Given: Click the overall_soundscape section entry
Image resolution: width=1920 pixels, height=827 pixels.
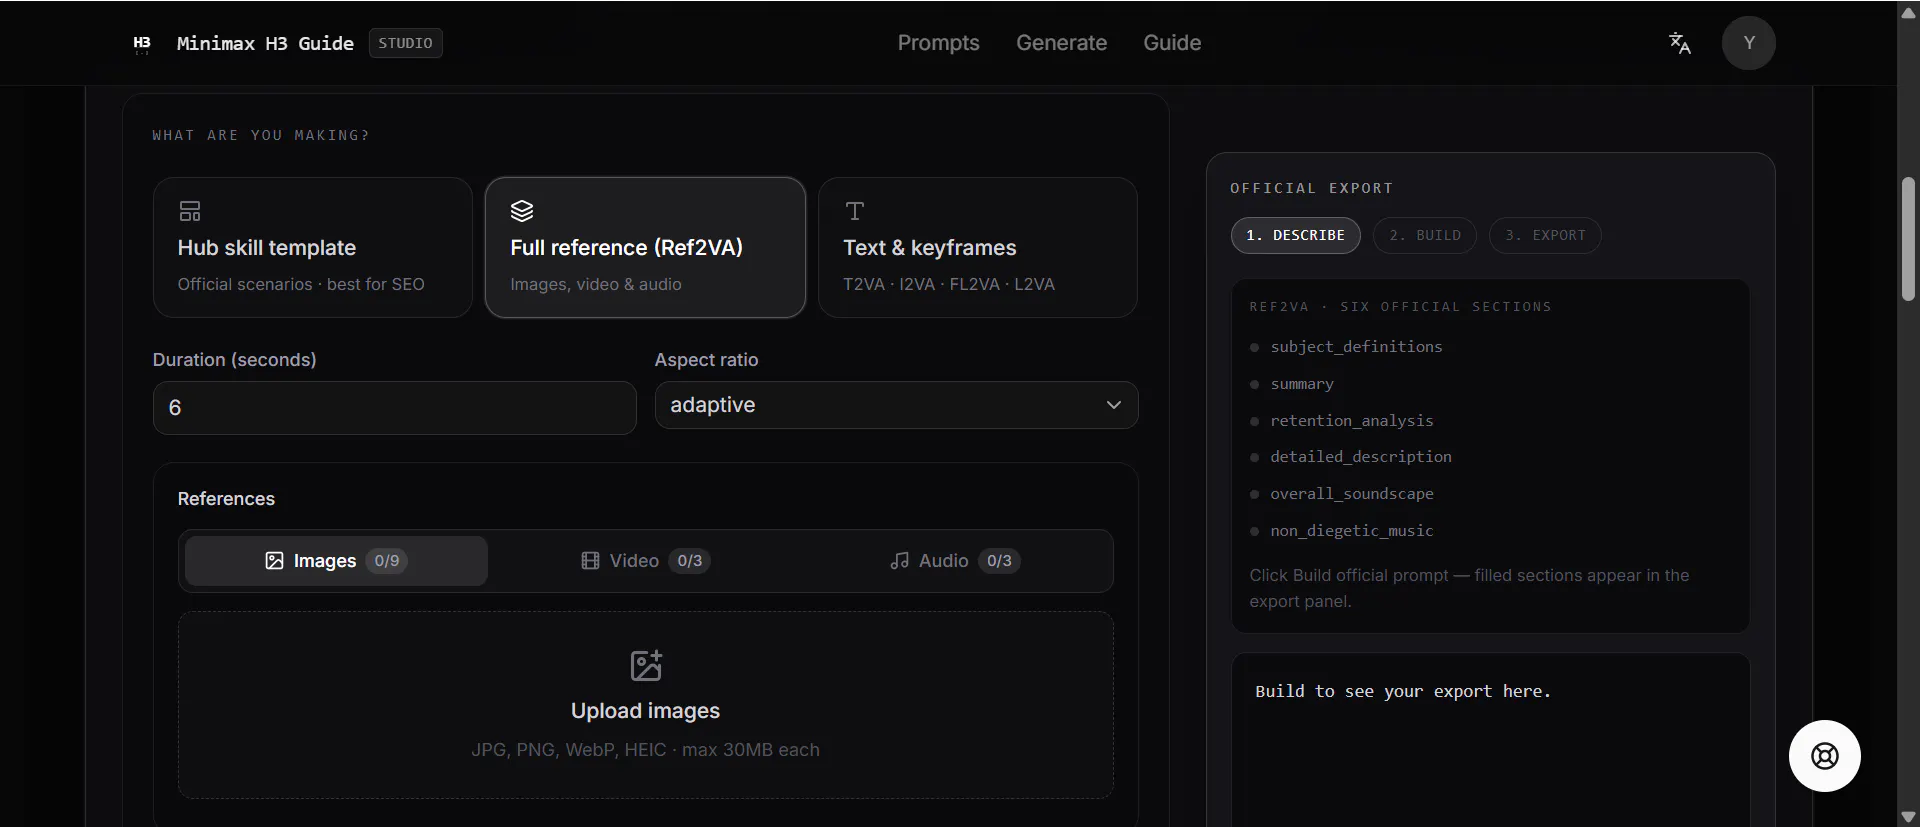Looking at the screenshot, I should point(1352,494).
